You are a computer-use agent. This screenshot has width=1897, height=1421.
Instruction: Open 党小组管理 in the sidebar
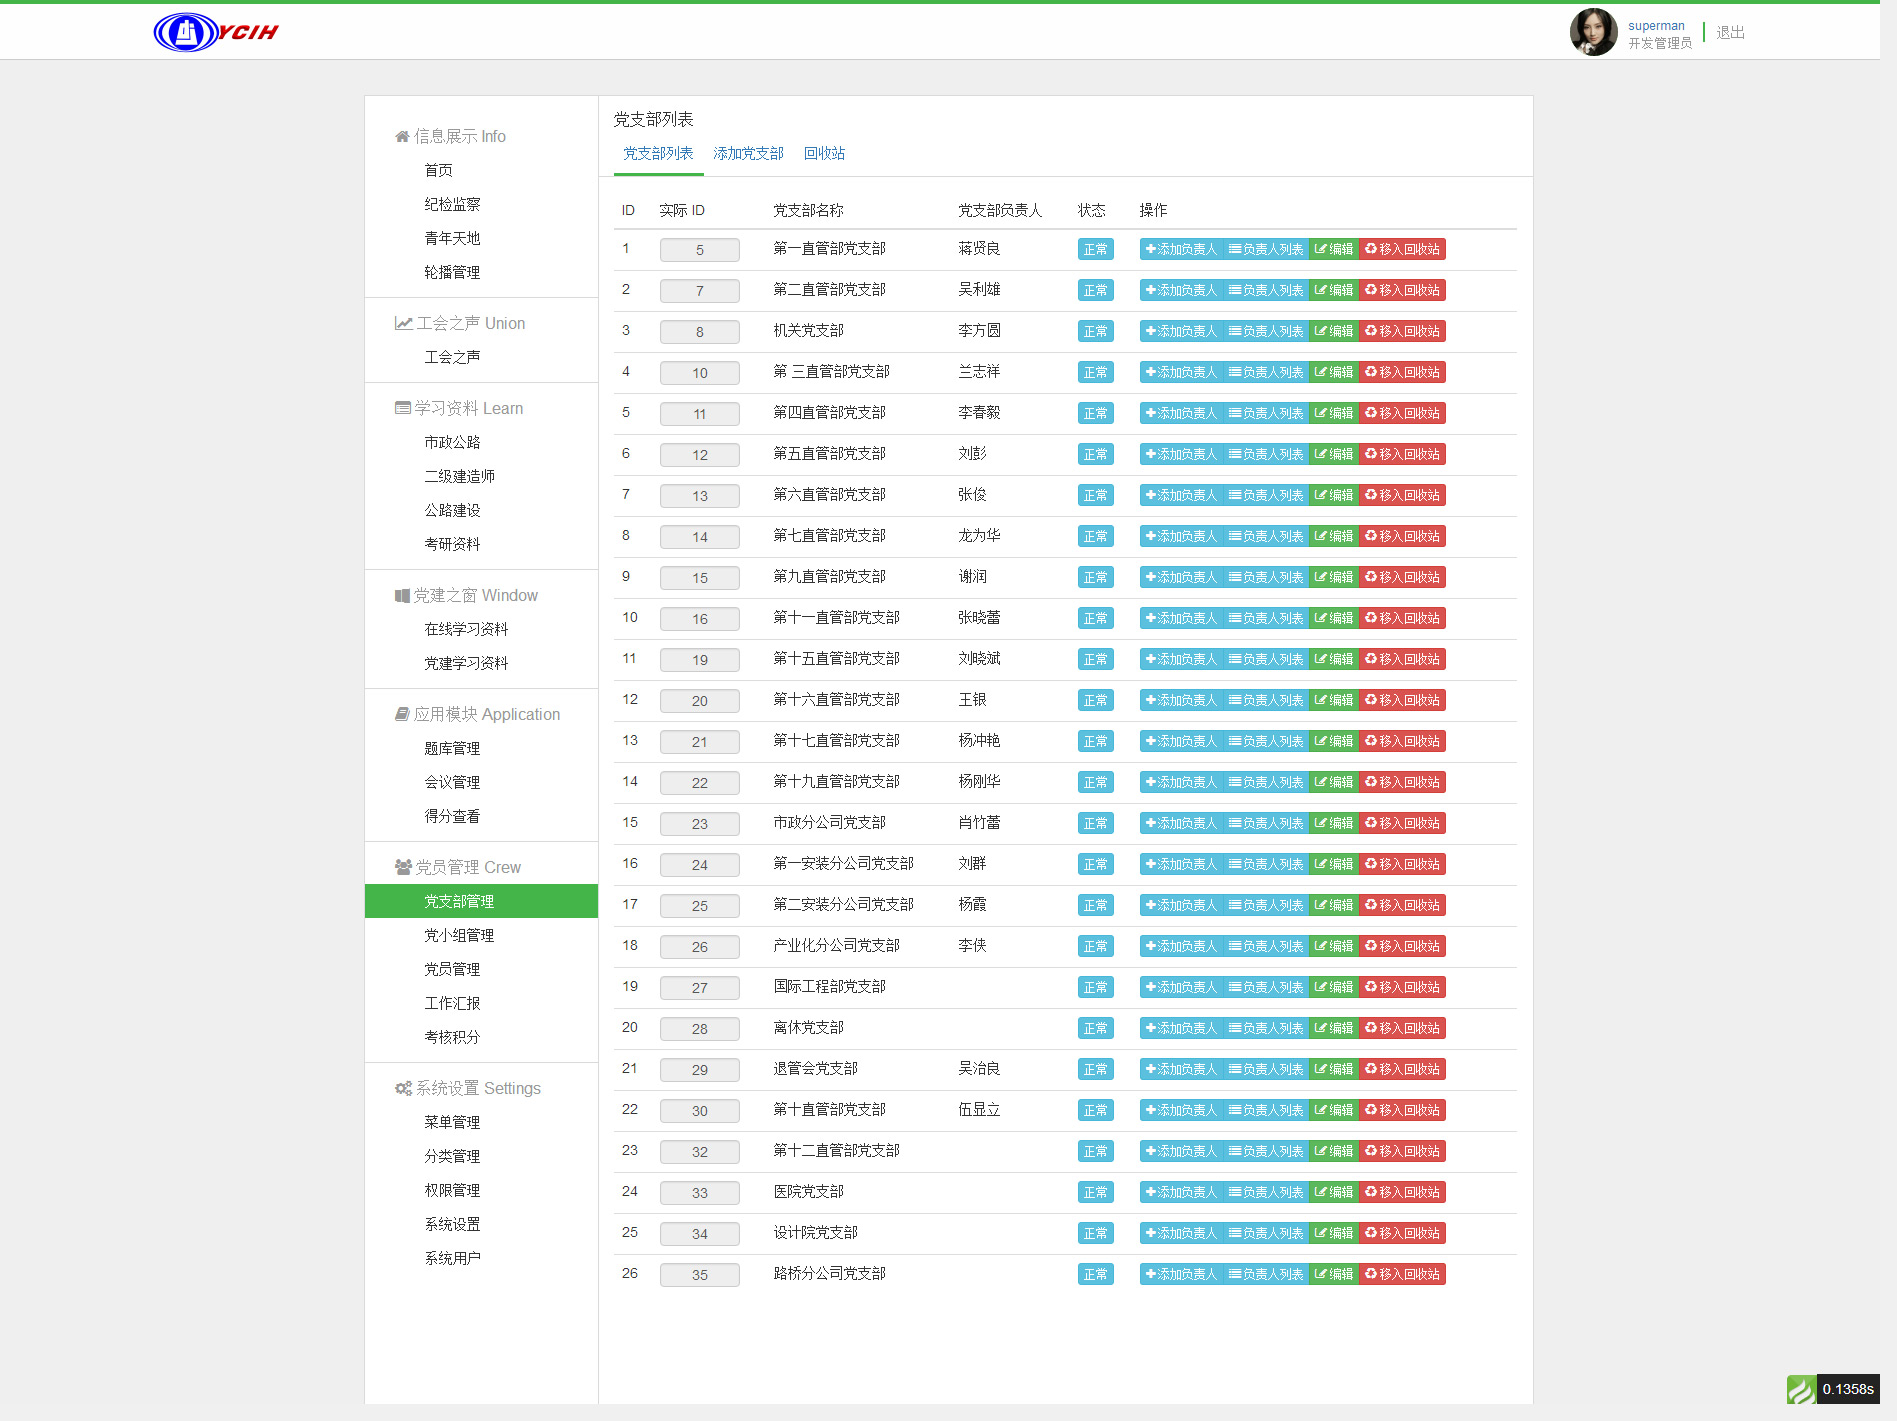click(x=459, y=935)
